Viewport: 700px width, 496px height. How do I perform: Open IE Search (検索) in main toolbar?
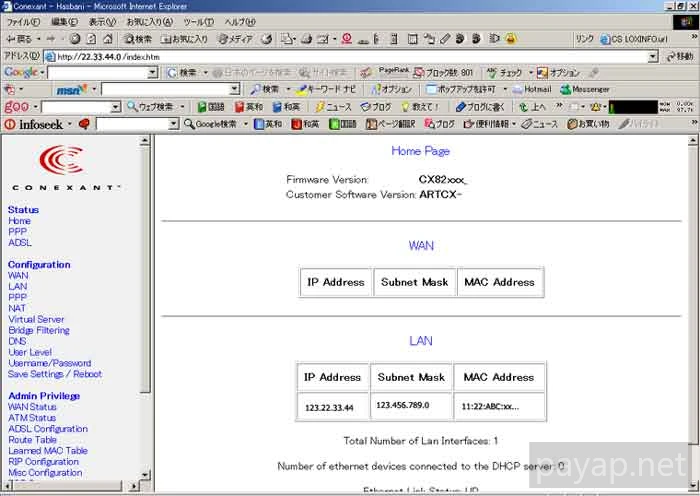pos(138,39)
